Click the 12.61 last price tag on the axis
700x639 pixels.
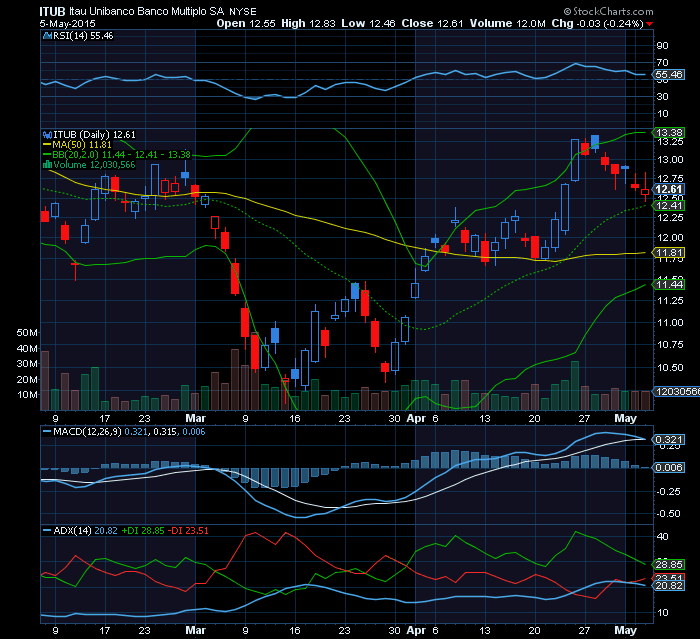click(x=669, y=189)
